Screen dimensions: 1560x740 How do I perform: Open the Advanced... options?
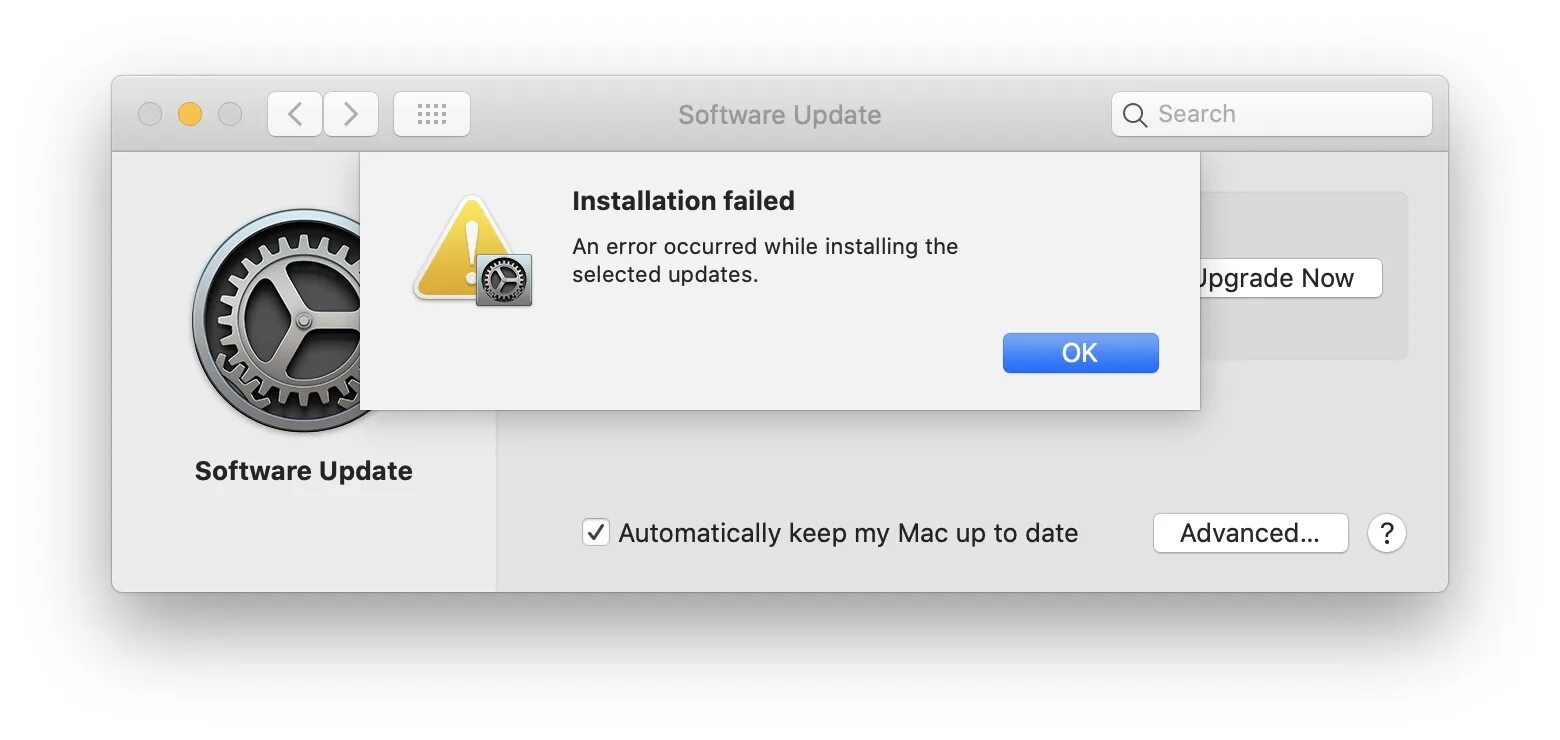(1250, 533)
